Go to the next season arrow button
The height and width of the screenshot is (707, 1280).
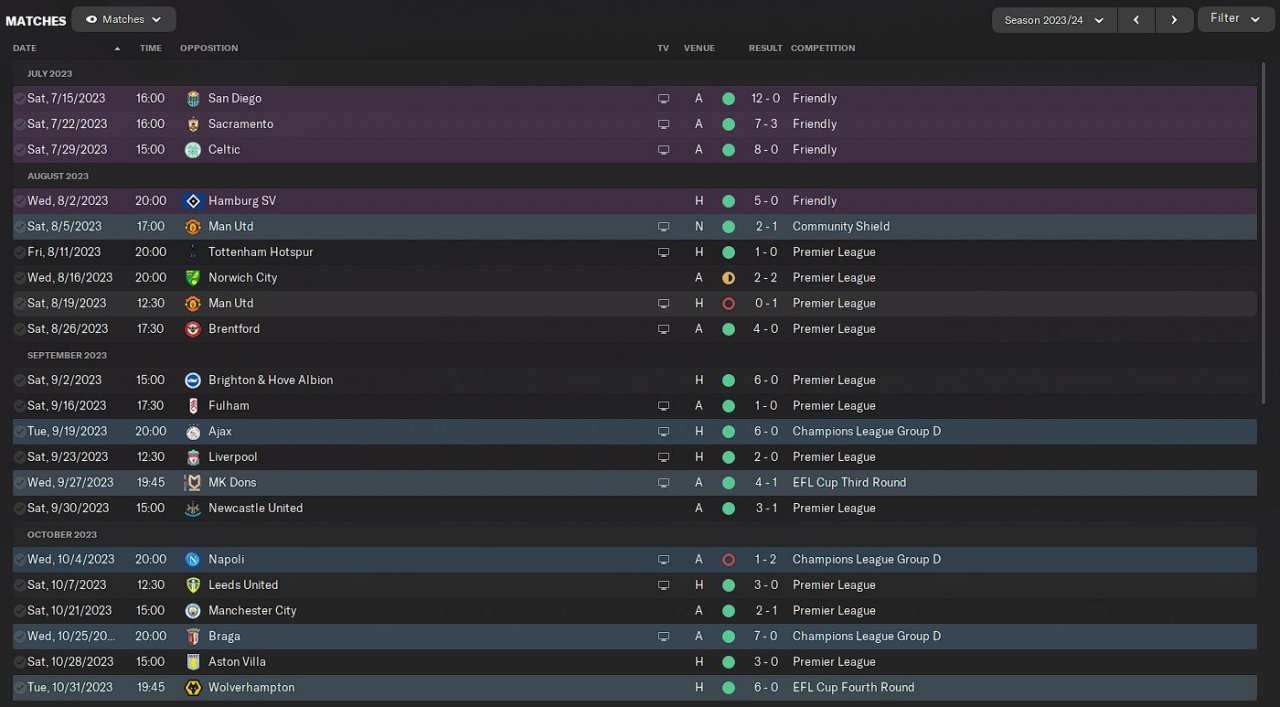(x=1175, y=20)
